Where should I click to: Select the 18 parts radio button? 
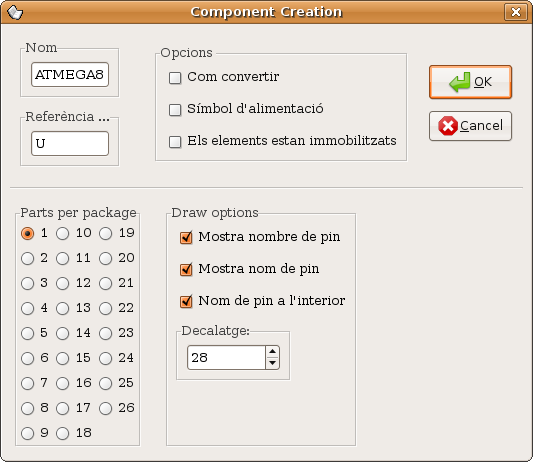tap(63, 433)
